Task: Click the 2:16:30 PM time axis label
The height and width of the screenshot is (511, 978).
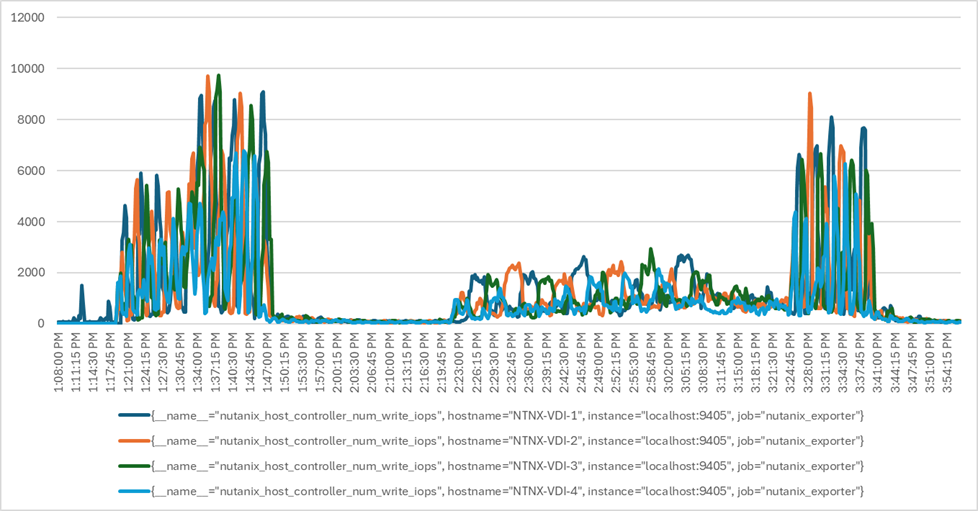Action: pyautogui.click(x=425, y=363)
